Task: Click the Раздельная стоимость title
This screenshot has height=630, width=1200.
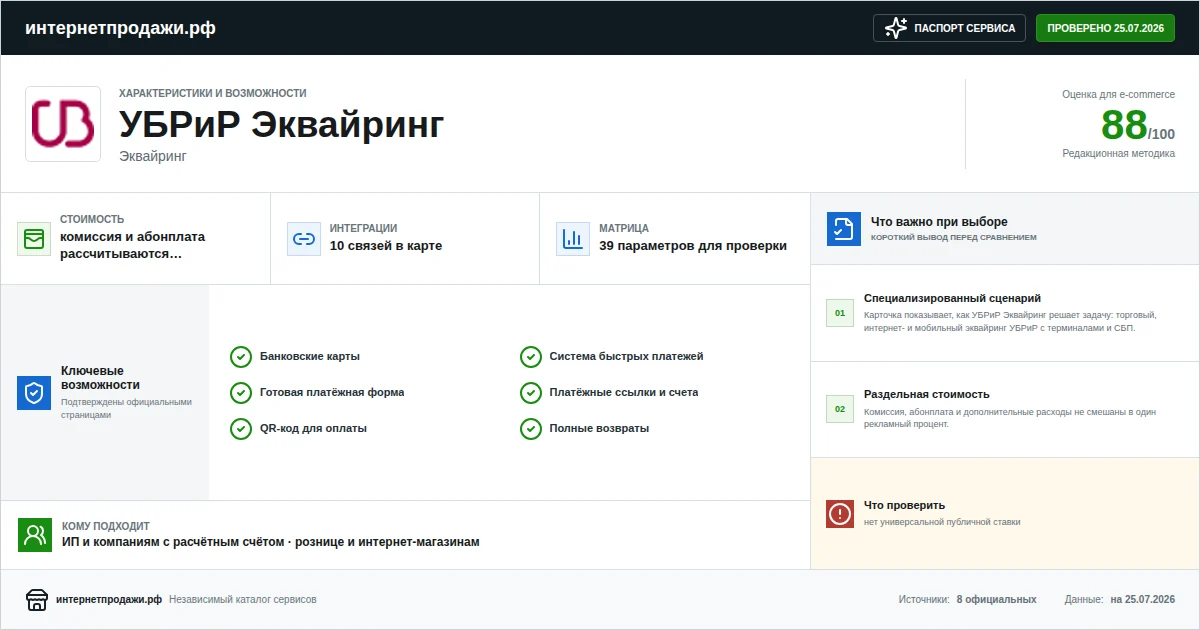Action: tap(926, 394)
